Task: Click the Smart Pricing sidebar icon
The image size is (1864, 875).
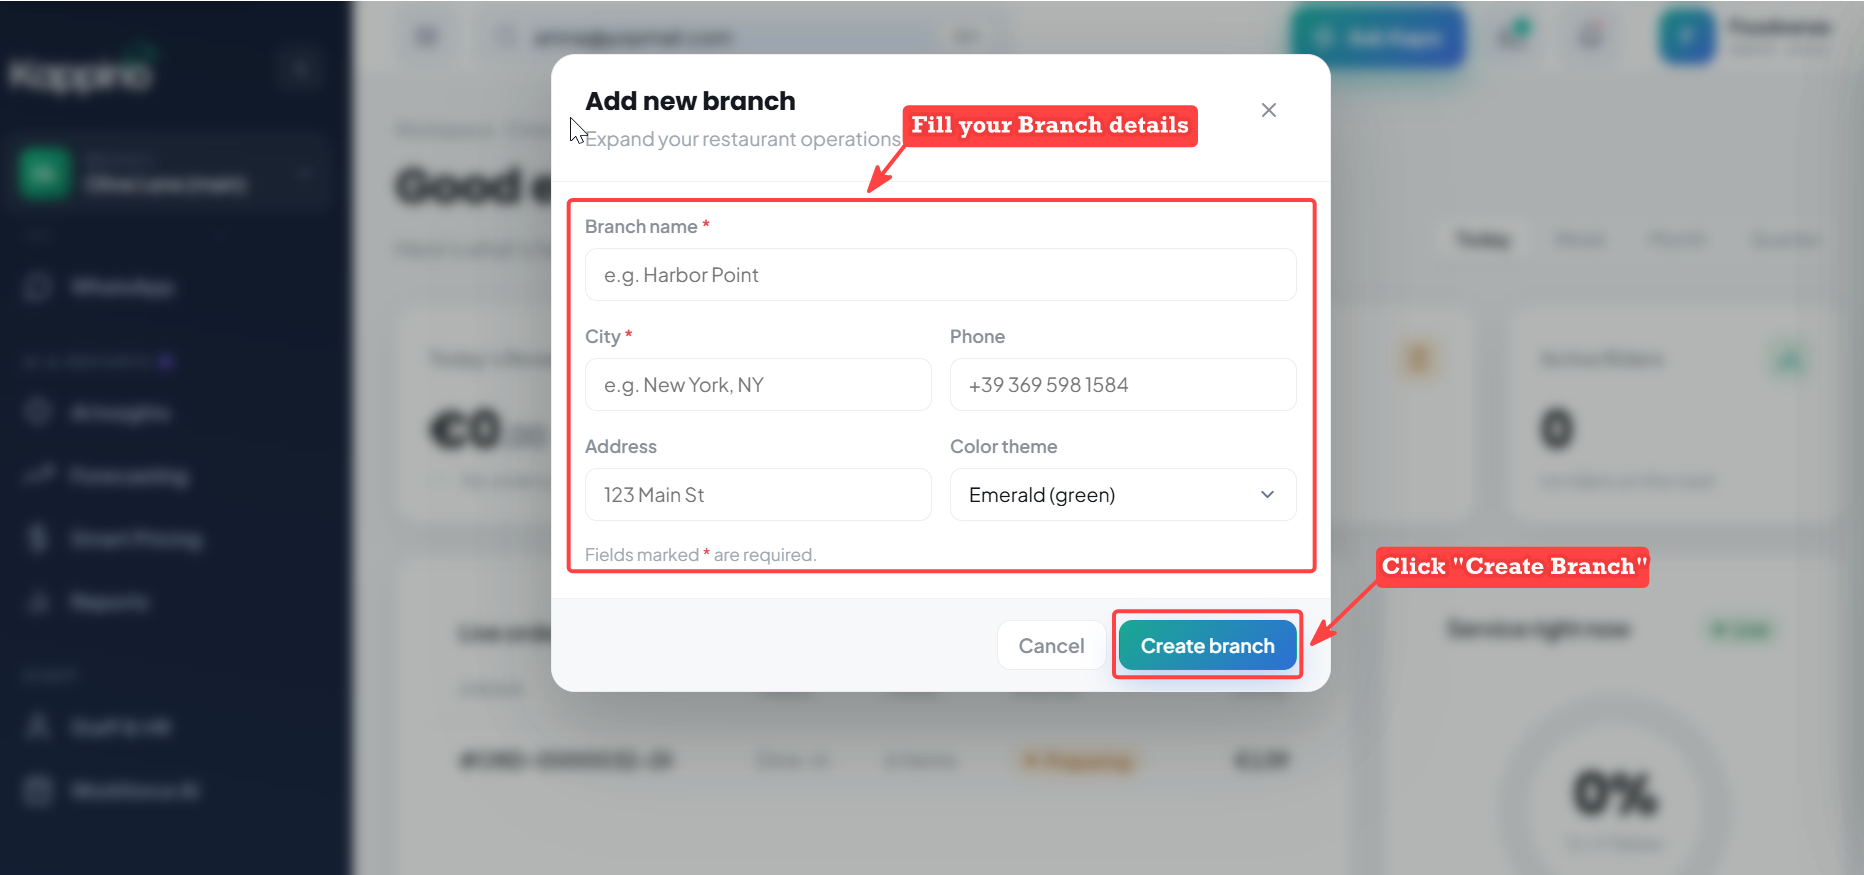Action: tap(38, 539)
